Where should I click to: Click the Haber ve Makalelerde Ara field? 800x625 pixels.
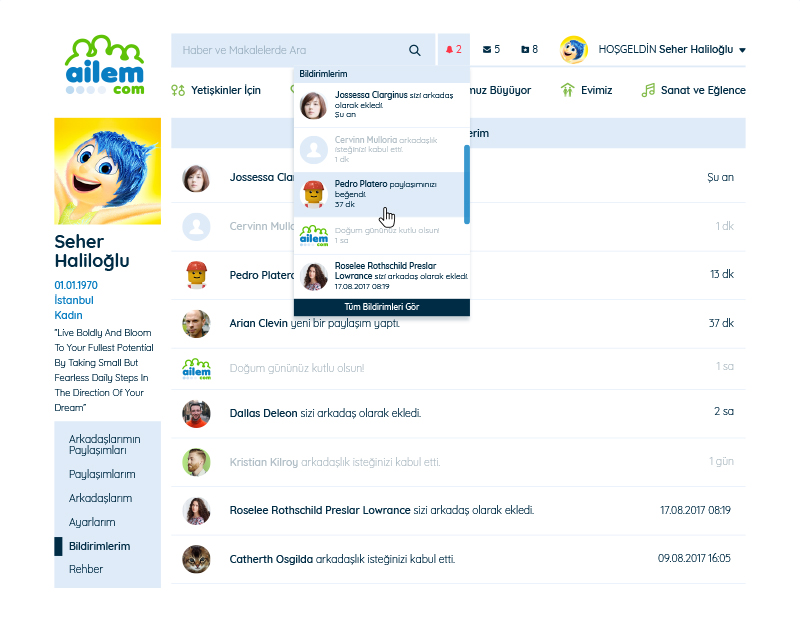pos(285,50)
